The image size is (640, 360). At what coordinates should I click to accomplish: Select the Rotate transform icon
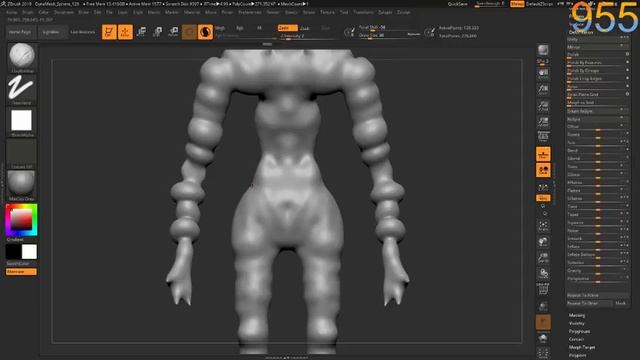[x=173, y=32]
